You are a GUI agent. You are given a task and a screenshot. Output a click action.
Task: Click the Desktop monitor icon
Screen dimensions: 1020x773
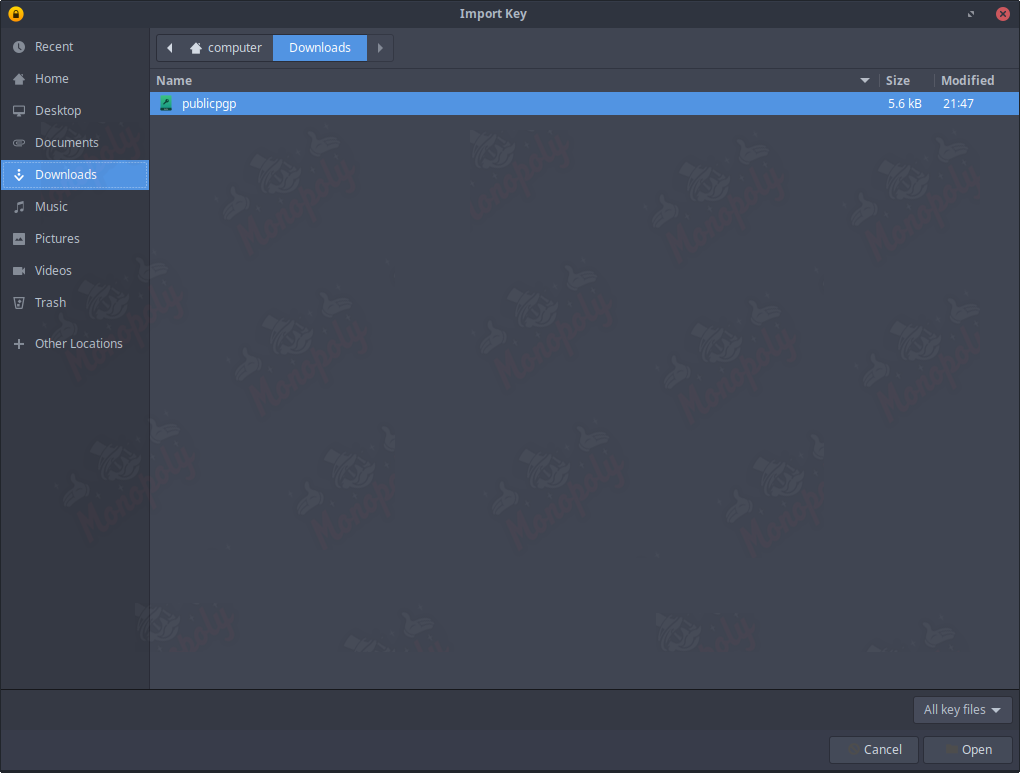coord(18,111)
